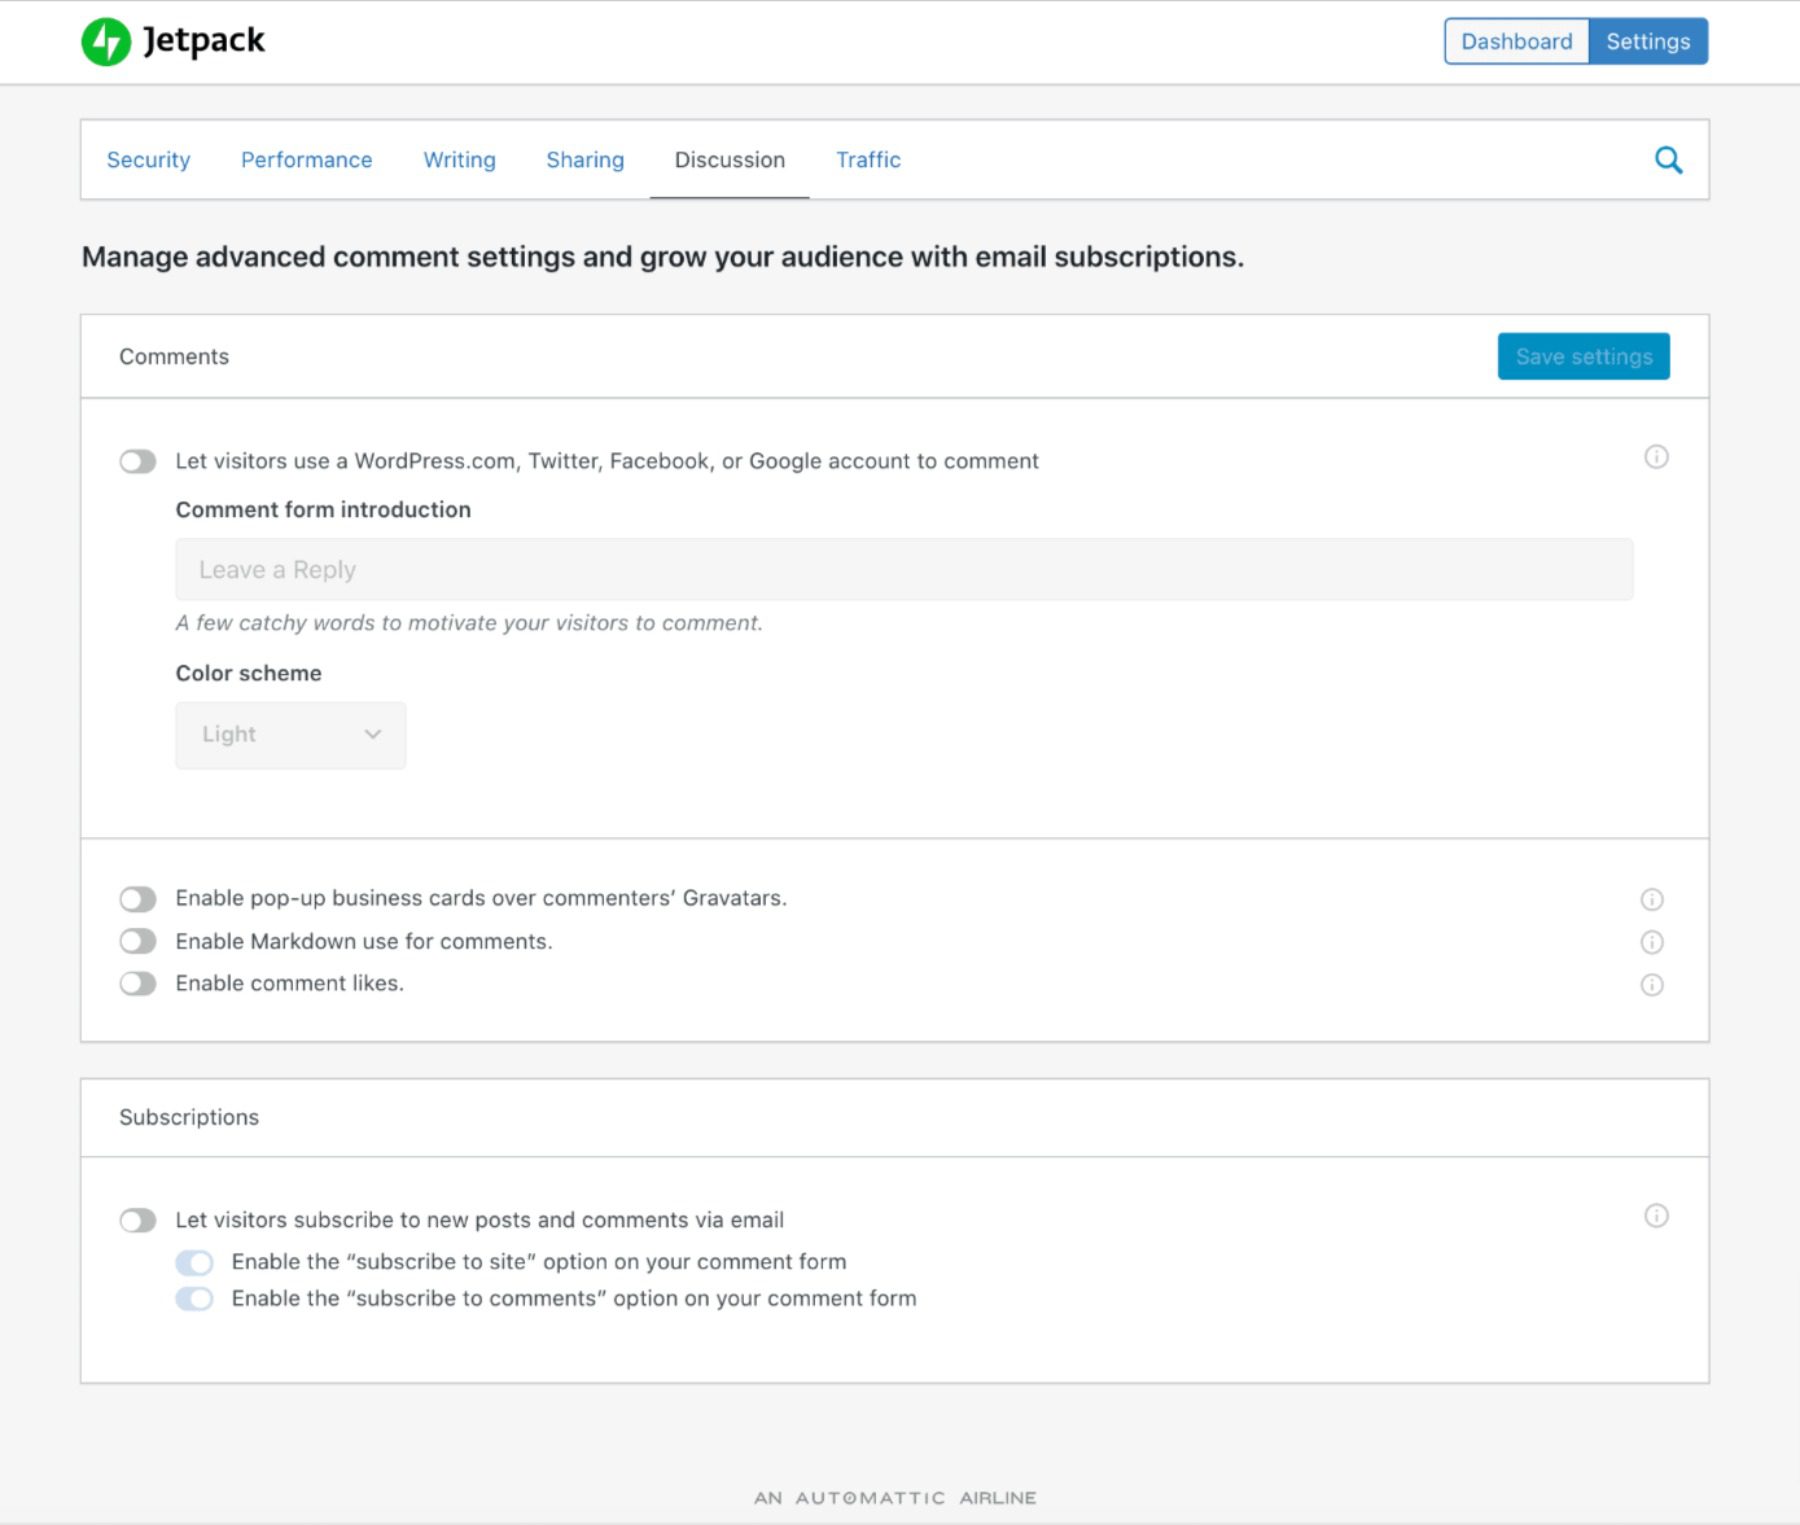Switch to the Traffic tab

point(868,160)
